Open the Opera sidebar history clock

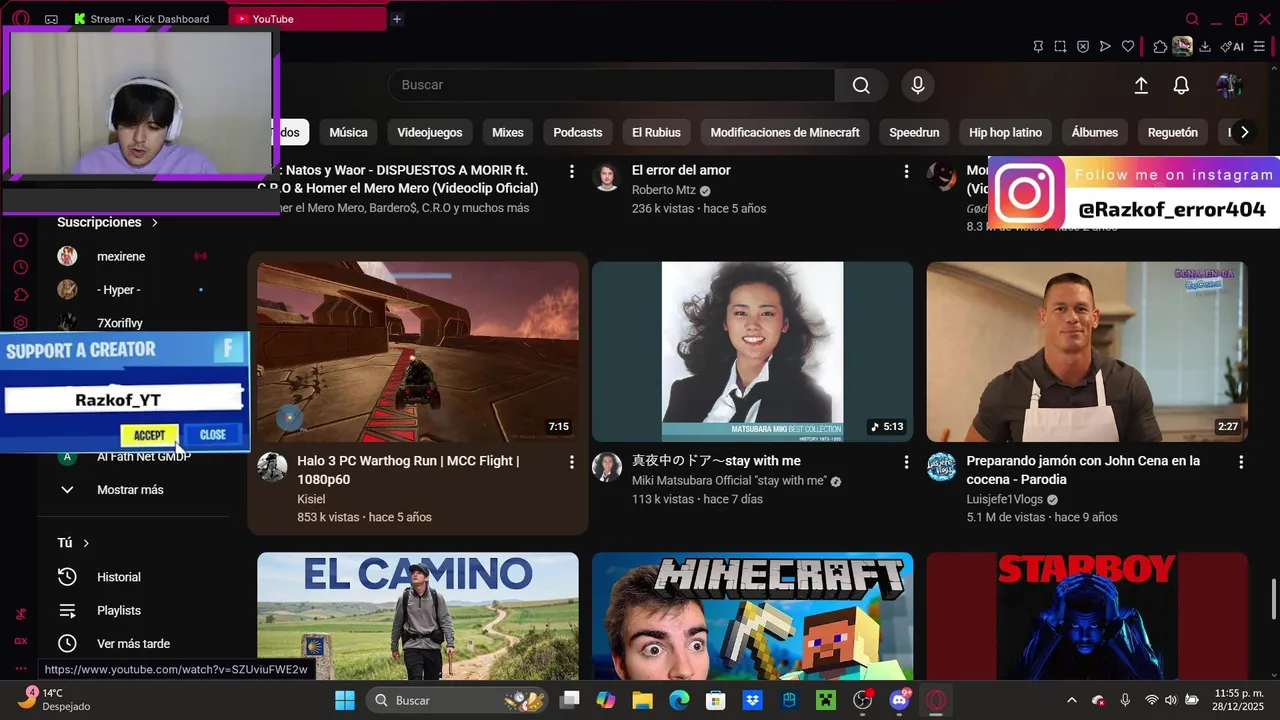tap(20, 267)
